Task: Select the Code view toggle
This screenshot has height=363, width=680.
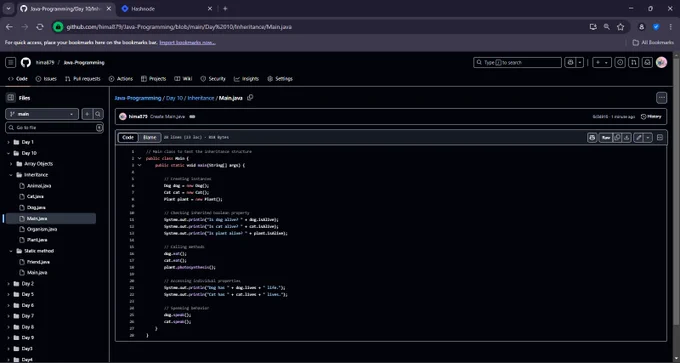Action: (x=128, y=137)
